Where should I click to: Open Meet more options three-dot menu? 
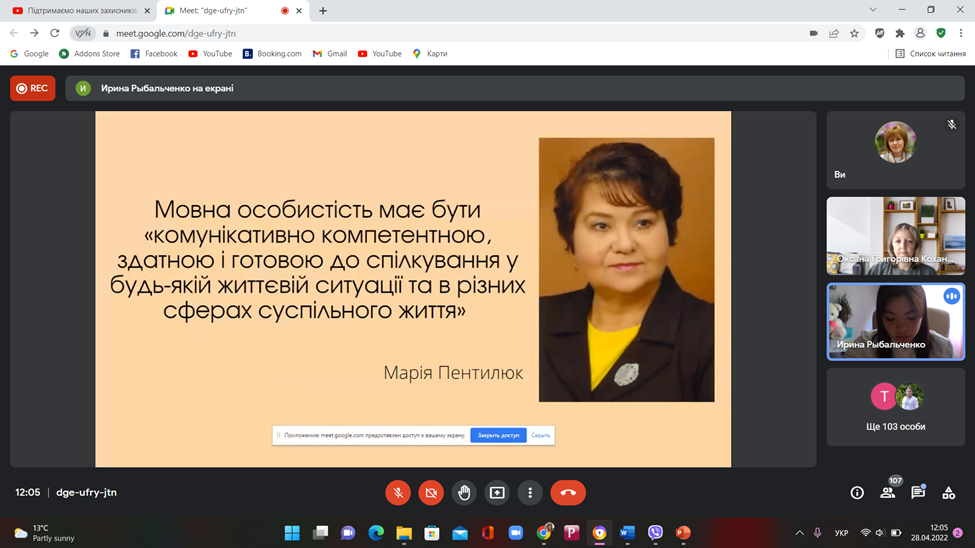(530, 493)
